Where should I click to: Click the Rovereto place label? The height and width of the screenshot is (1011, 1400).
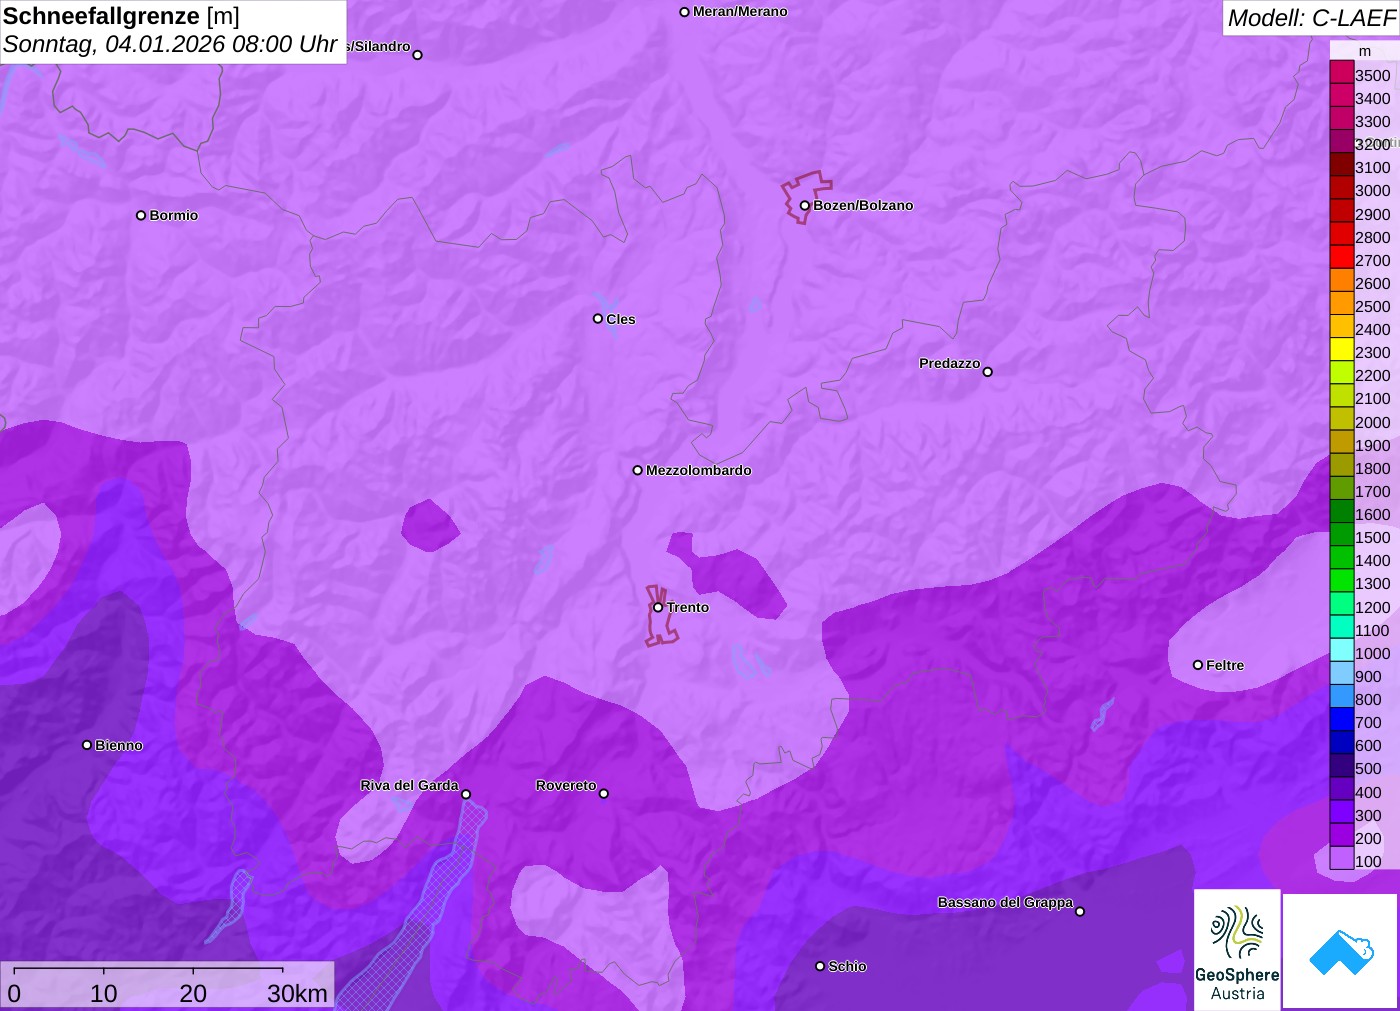click(x=566, y=785)
